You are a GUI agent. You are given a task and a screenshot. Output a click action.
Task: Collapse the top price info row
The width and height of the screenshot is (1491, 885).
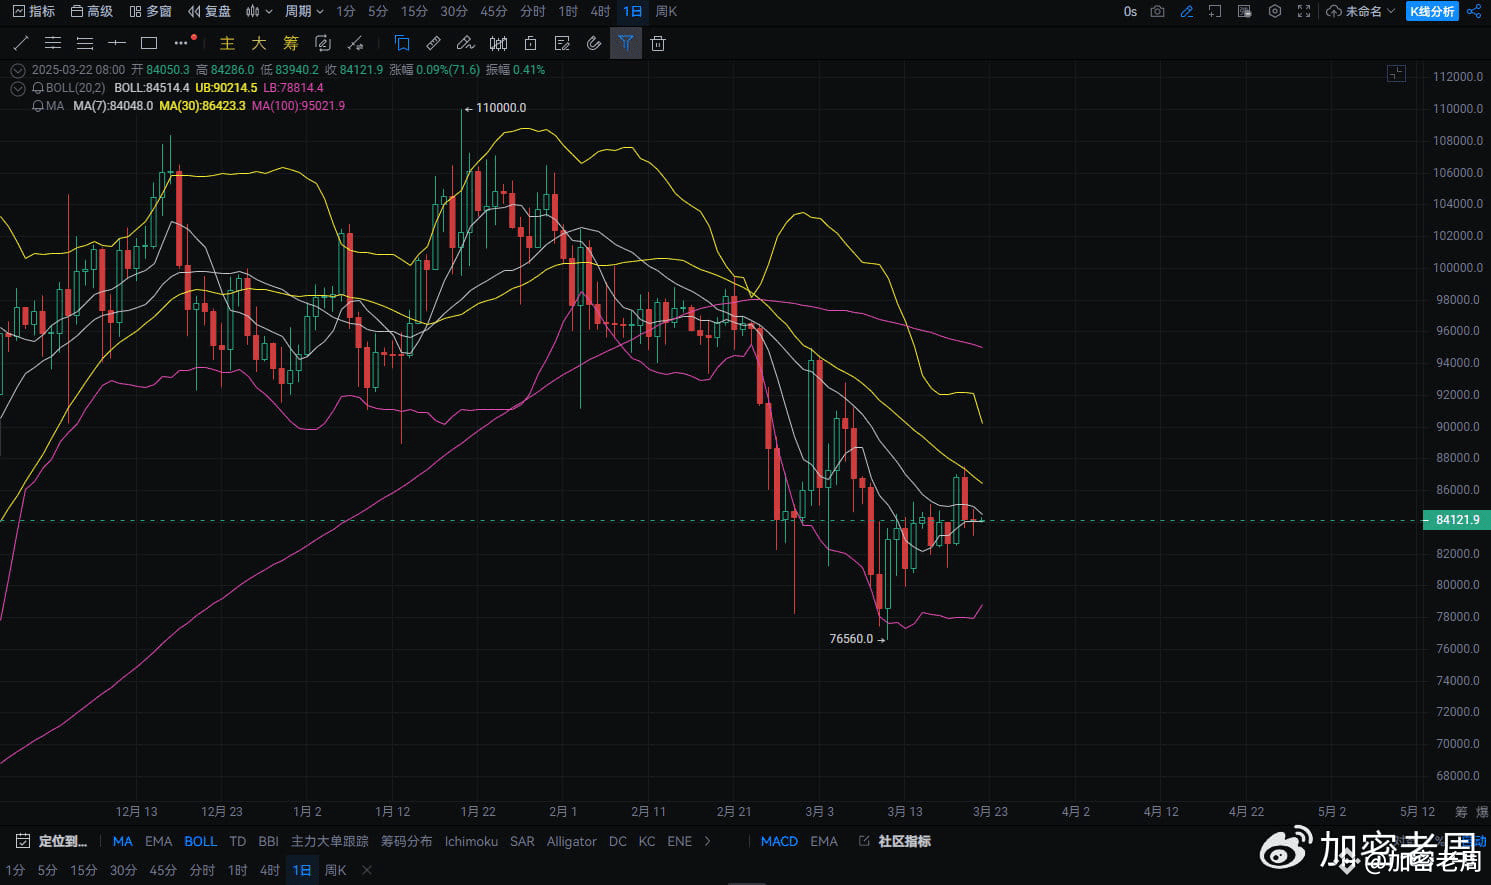point(18,70)
